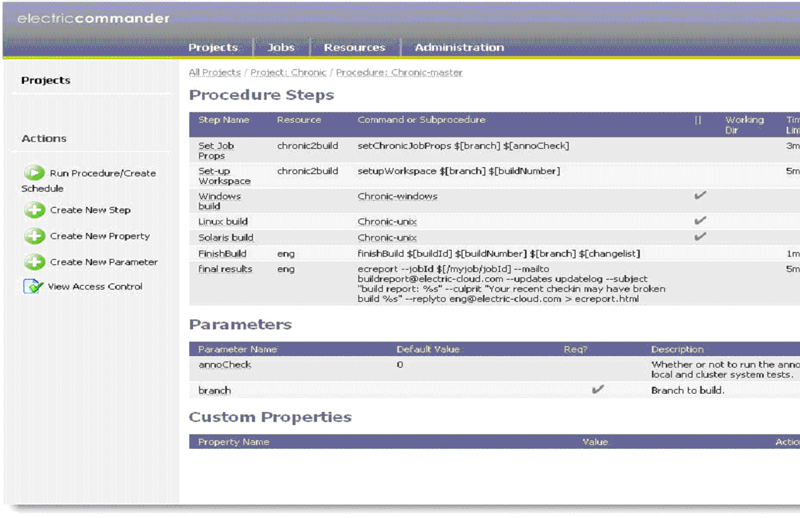The height and width of the screenshot is (518, 800).
Task: Open the Solaris build step
Action: click(x=226, y=237)
